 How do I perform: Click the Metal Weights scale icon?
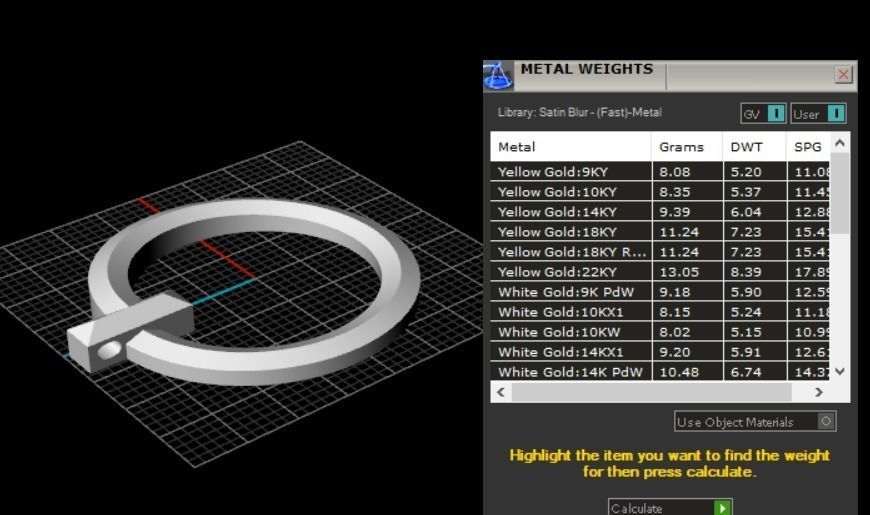pos(498,76)
